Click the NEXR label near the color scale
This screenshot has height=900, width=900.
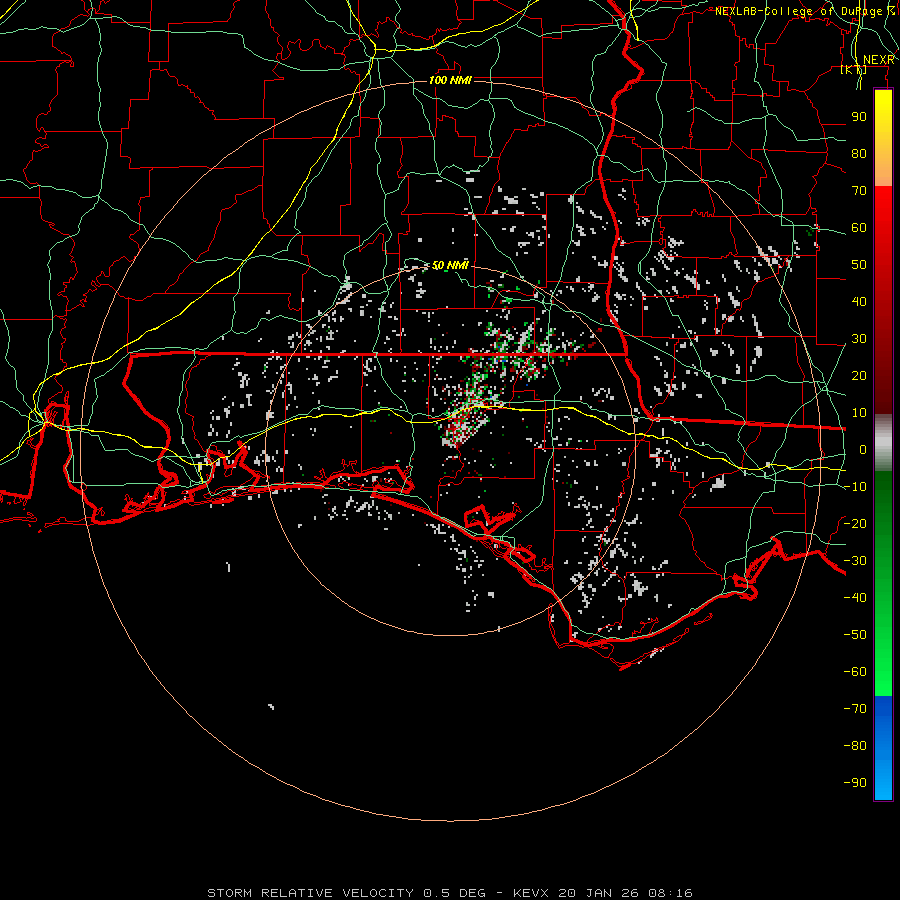(x=879, y=60)
